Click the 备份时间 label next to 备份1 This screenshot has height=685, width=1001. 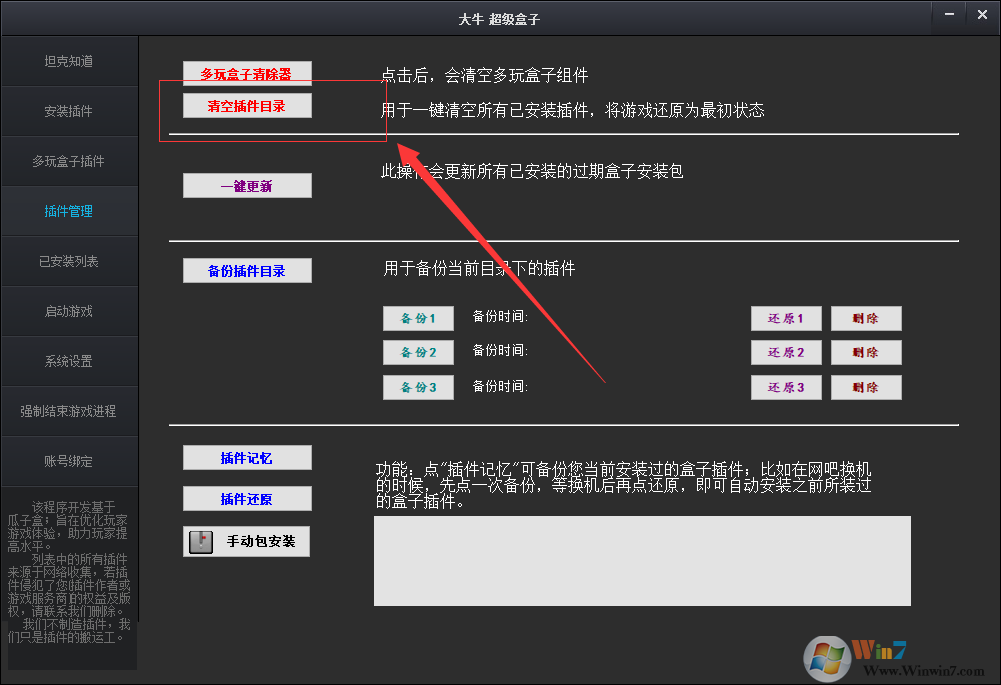click(500, 316)
